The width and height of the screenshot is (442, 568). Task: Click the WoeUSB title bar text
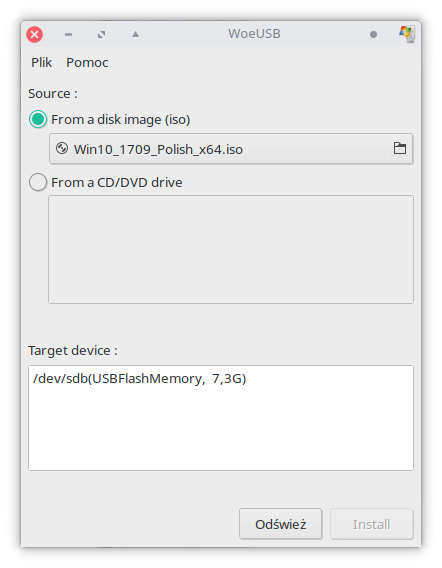pos(254,34)
